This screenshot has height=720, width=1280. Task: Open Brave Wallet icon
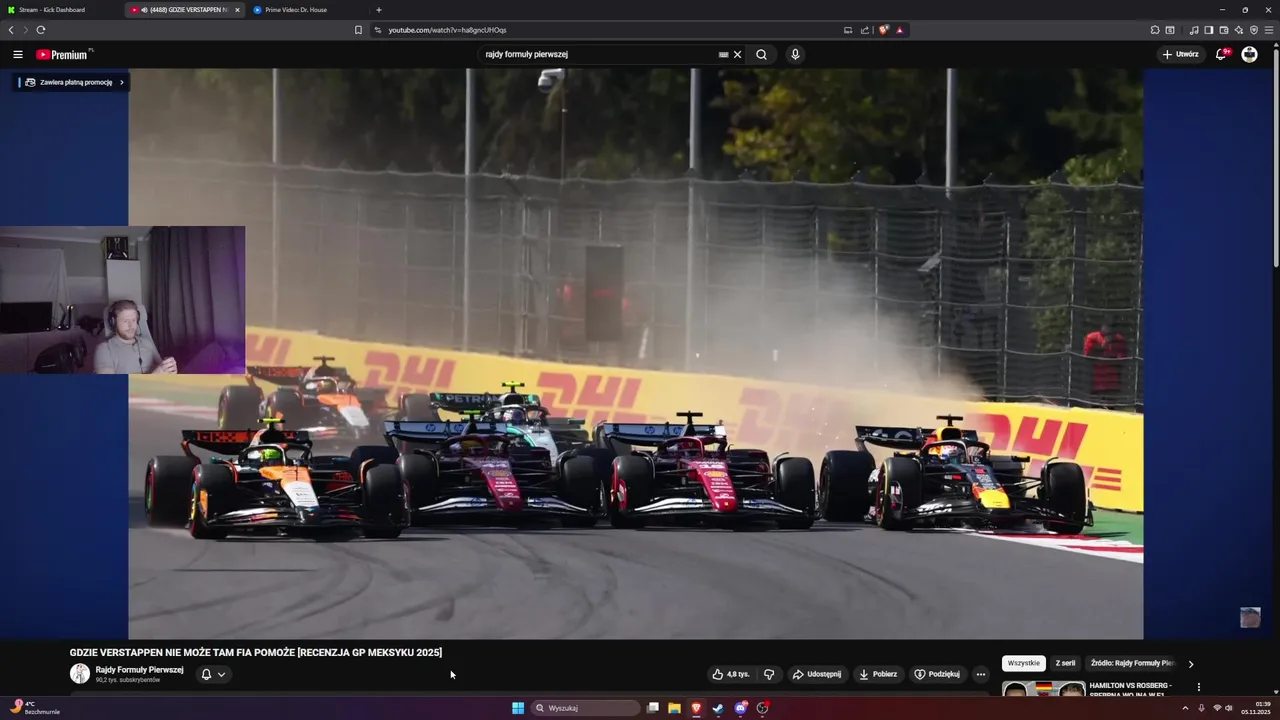pyautogui.click(x=1223, y=30)
